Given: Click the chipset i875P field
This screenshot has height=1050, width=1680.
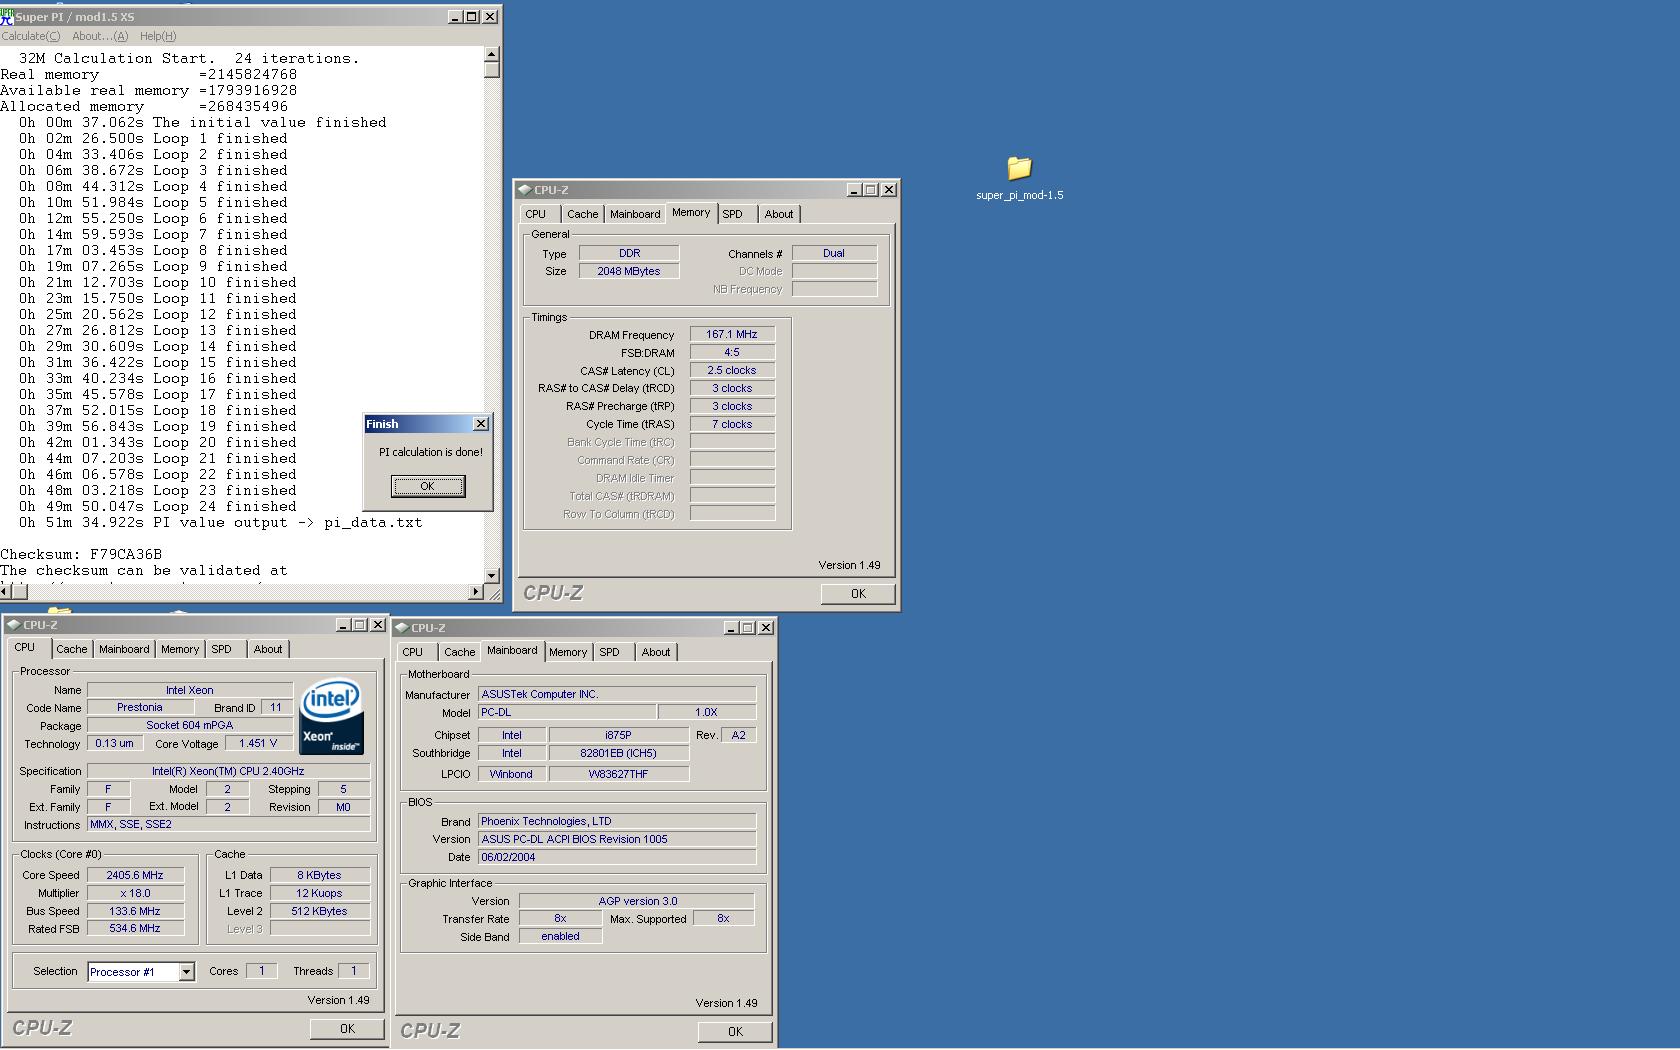Looking at the screenshot, I should [x=619, y=735].
